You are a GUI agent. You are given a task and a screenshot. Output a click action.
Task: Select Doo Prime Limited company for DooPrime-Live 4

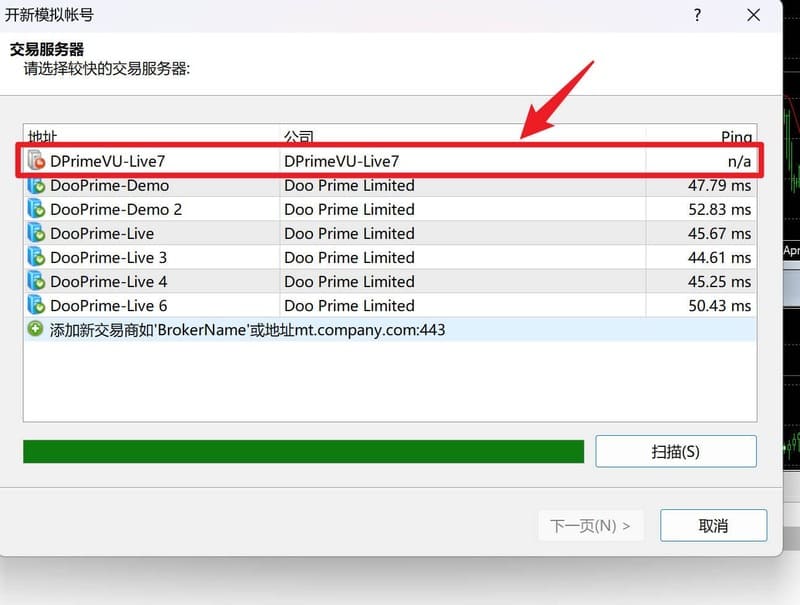(x=349, y=281)
